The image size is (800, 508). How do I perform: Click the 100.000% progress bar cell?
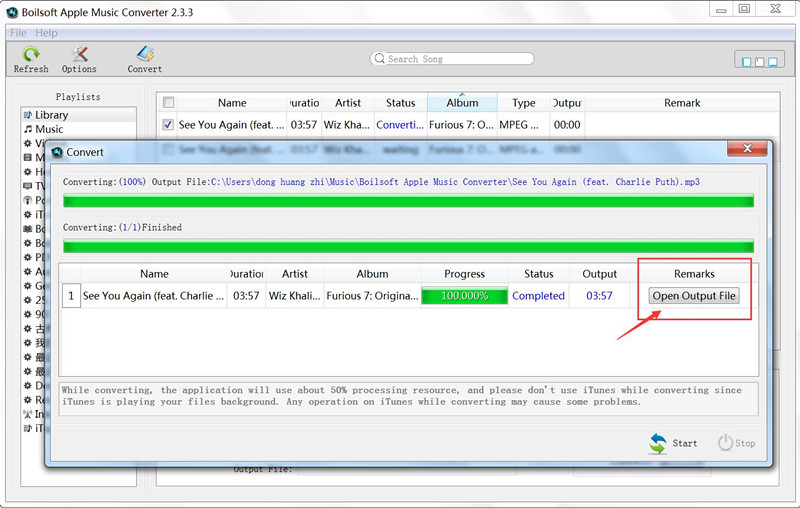pos(464,296)
